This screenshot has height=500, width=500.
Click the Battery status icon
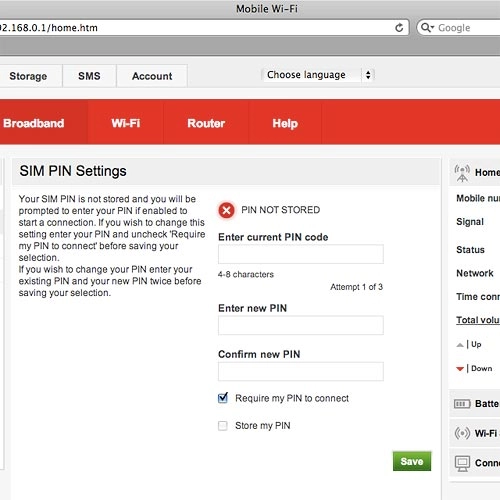pos(462,404)
